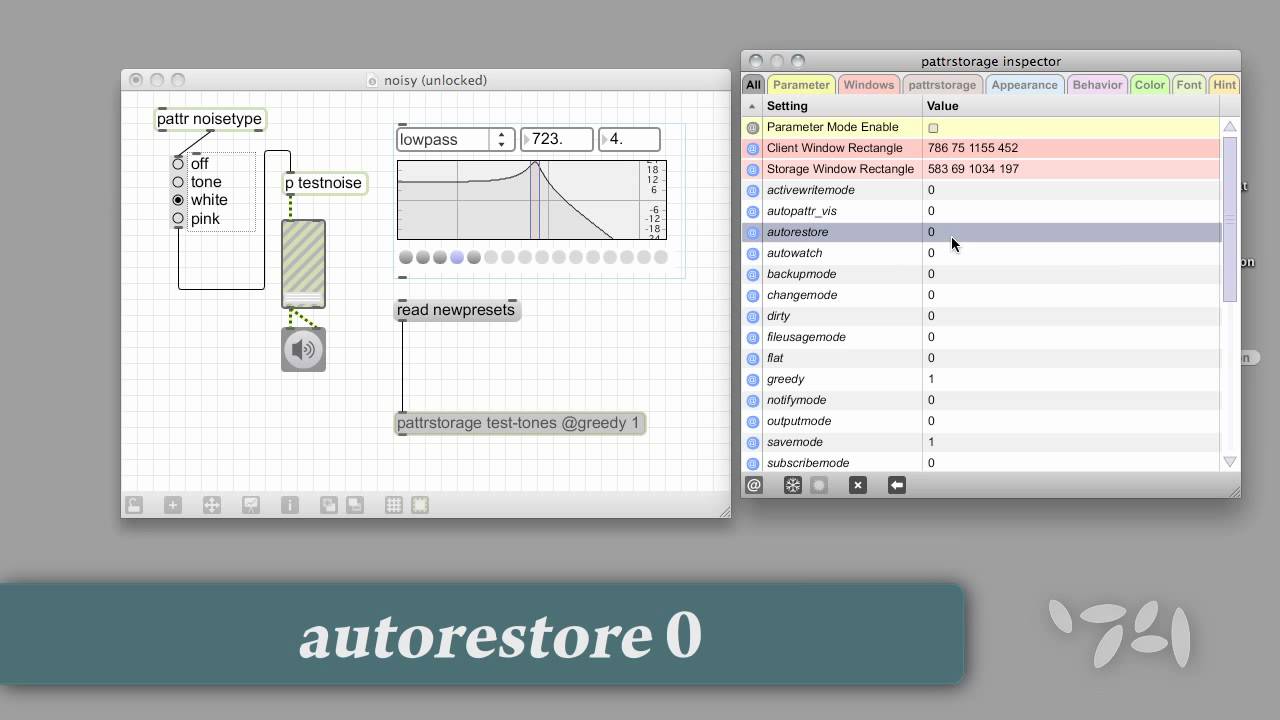Click the @ icon beside backupmode
The width and height of the screenshot is (1280, 720).
tap(753, 274)
